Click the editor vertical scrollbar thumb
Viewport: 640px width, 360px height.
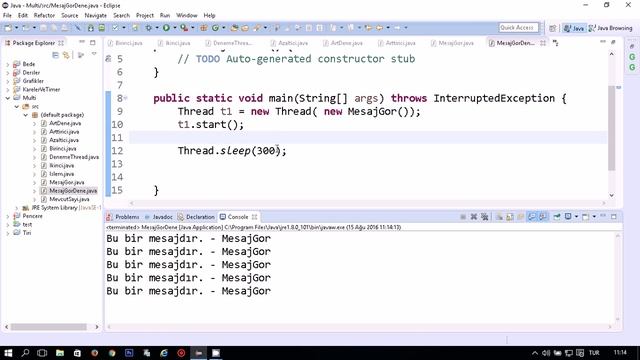click(611, 128)
